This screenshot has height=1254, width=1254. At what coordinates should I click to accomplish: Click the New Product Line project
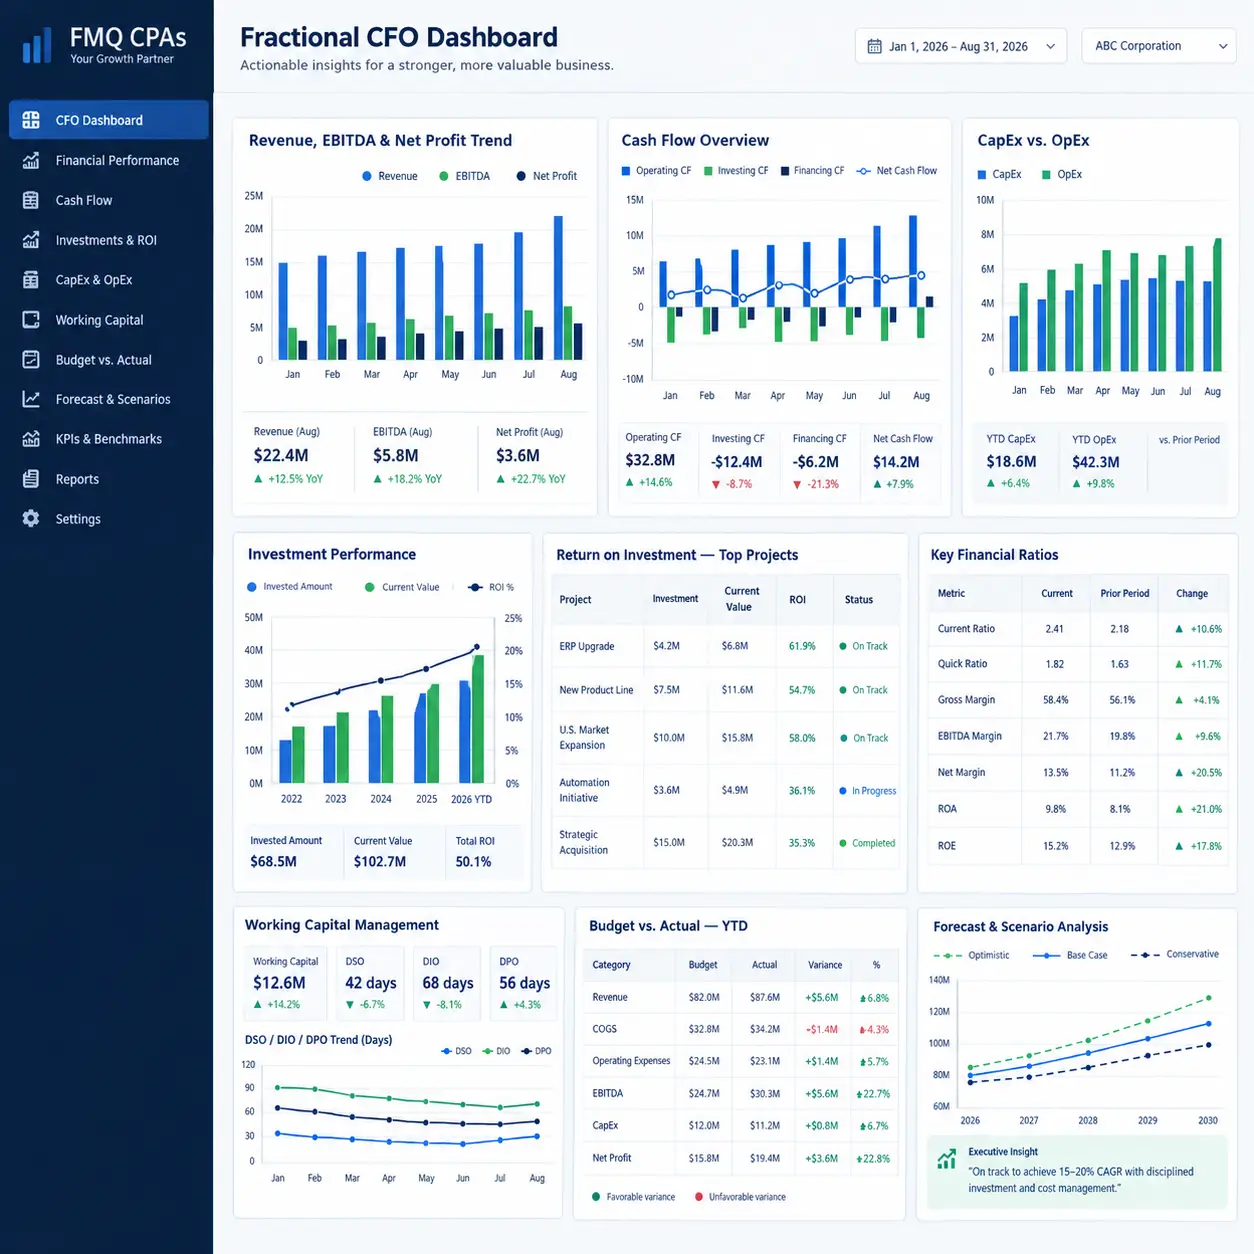596,690
